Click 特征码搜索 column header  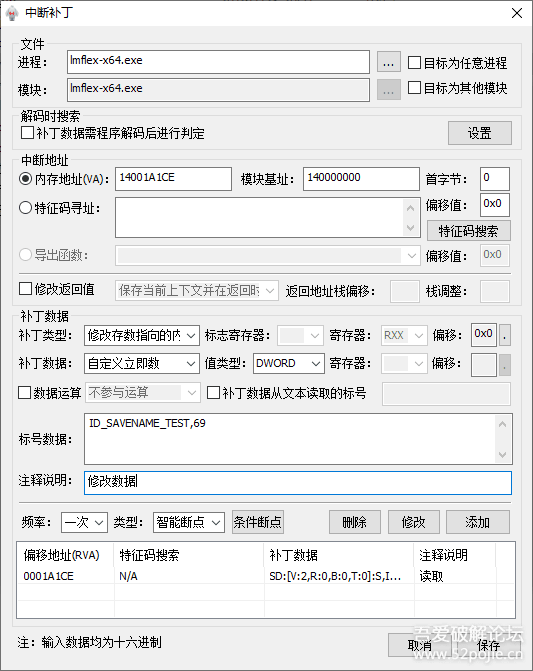[x=189, y=555]
